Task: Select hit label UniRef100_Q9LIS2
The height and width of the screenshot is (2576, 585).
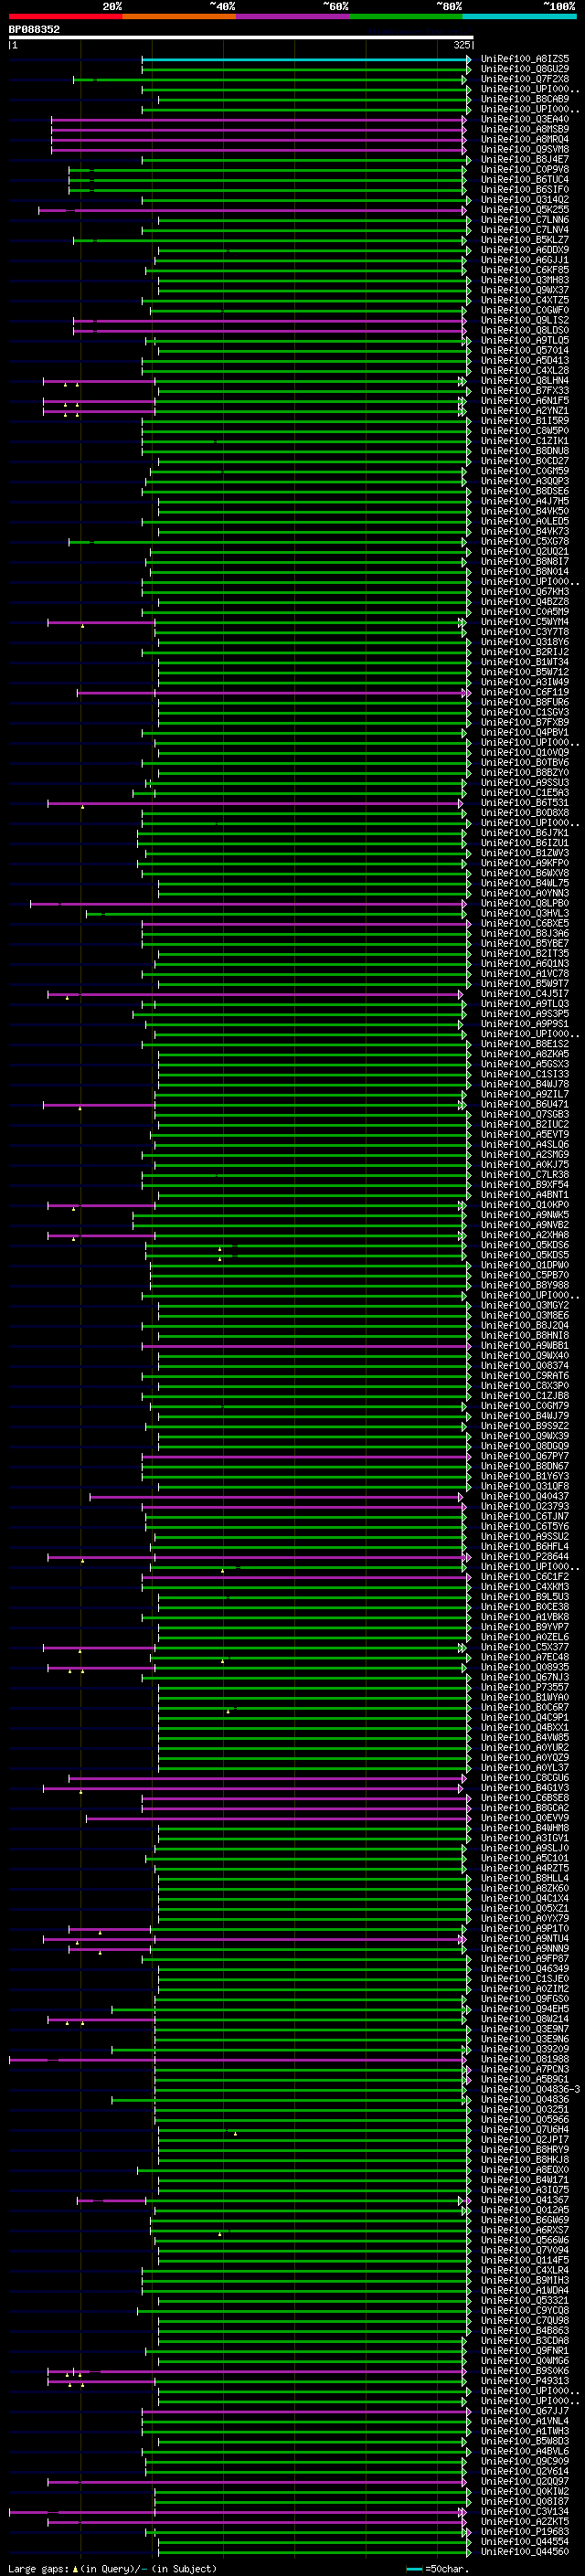Action: [524, 320]
